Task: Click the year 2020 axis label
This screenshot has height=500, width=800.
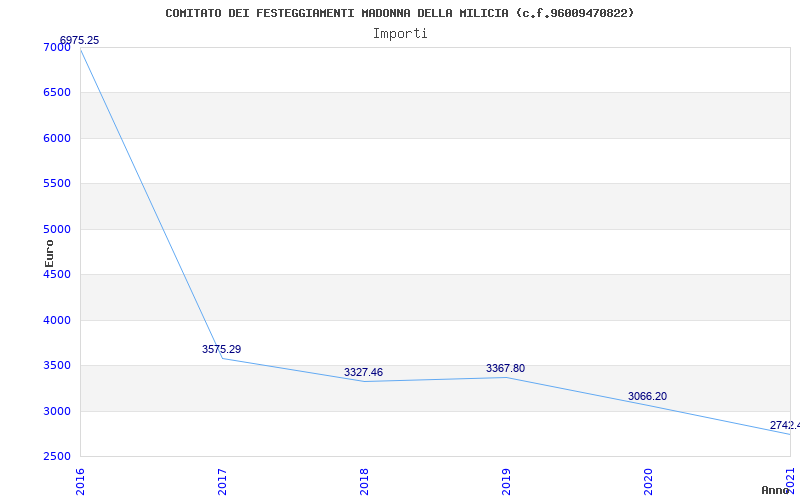Action: tap(648, 482)
